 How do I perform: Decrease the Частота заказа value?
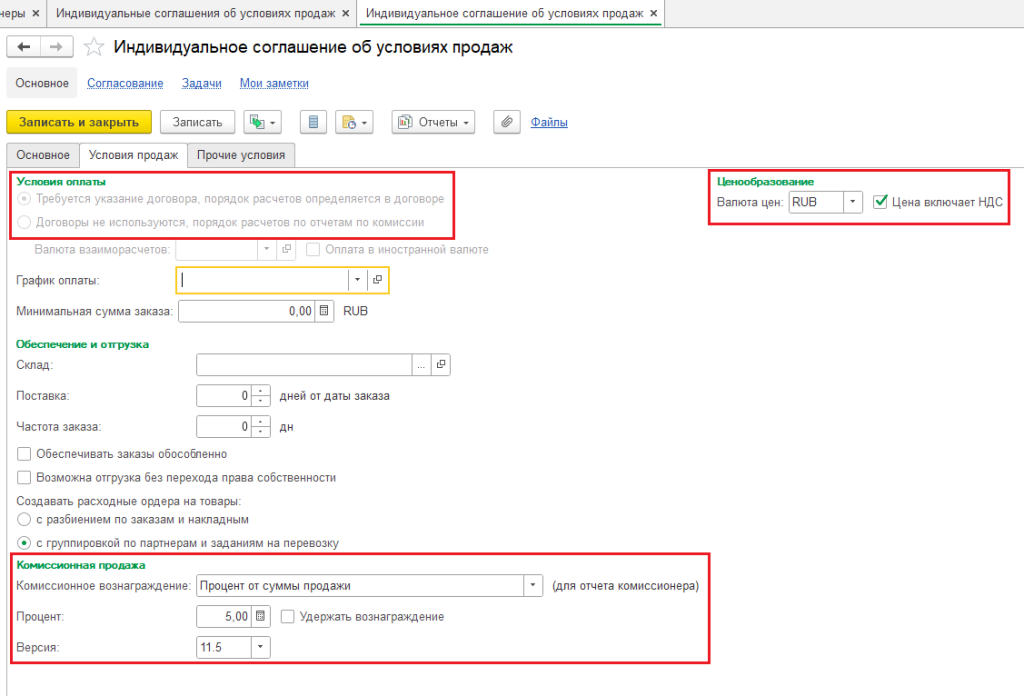(261, 432)
